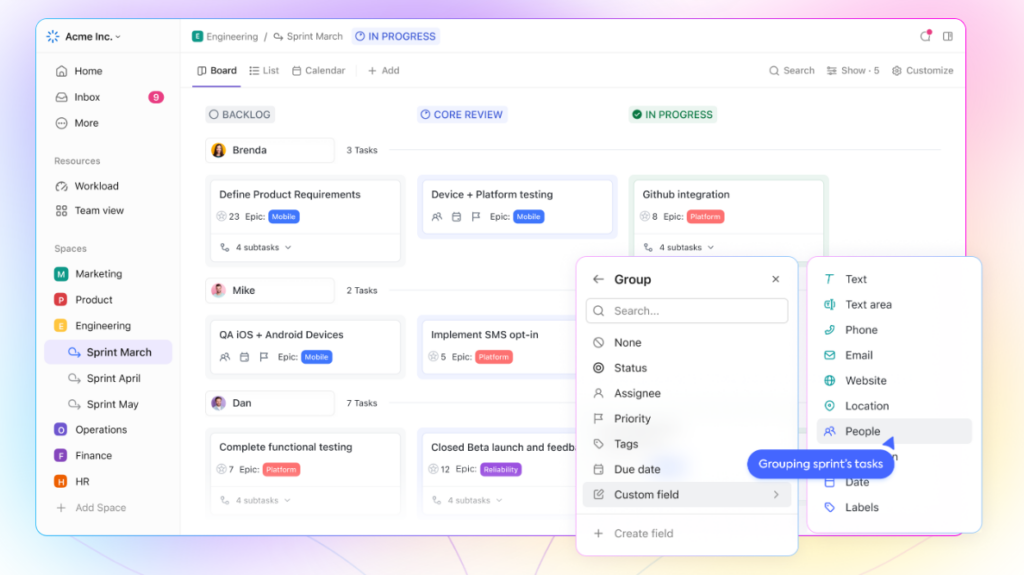The width and height of the screenshot is (1024, 575).
Task: Click the Search magnifier icon in toolbar
Action: point(774,71)
